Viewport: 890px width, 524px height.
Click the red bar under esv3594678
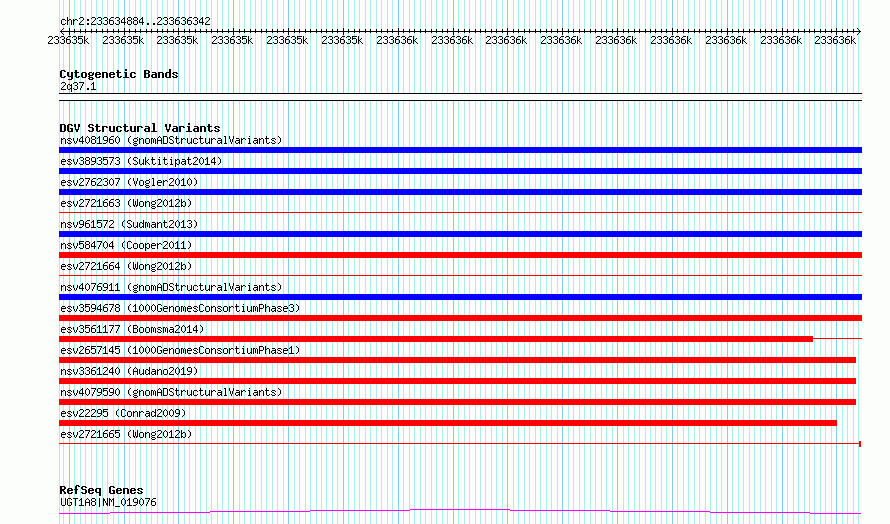point(460,318)
